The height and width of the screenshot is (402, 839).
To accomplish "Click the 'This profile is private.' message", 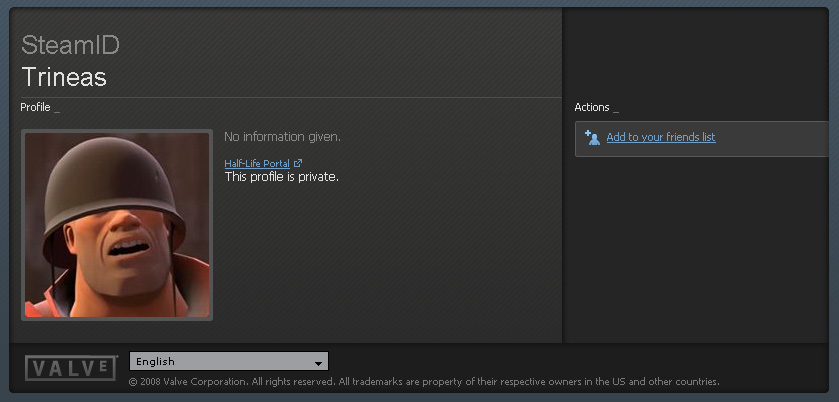I will [x=281, y=177].
